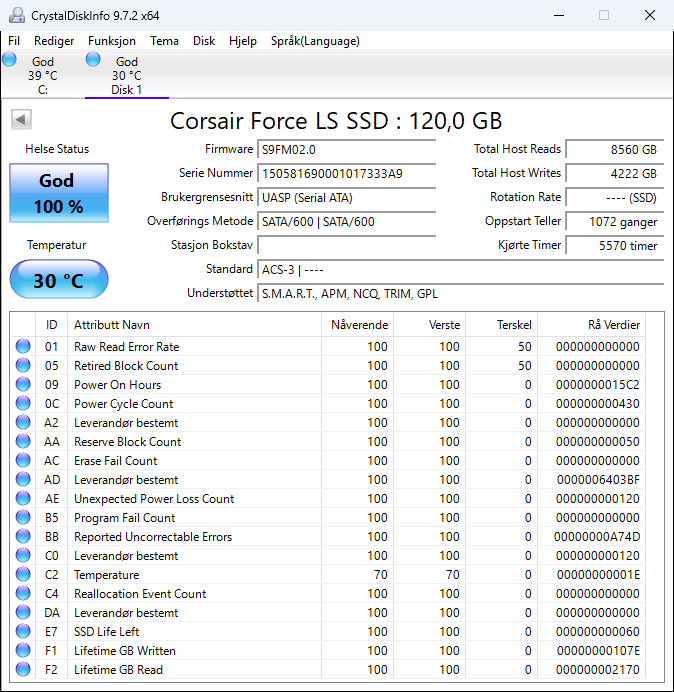Image resolution: width=674 pixels, height=692 pixels.
Task: Click the status icon for Temperature attribute
Action: click(23, 574)
